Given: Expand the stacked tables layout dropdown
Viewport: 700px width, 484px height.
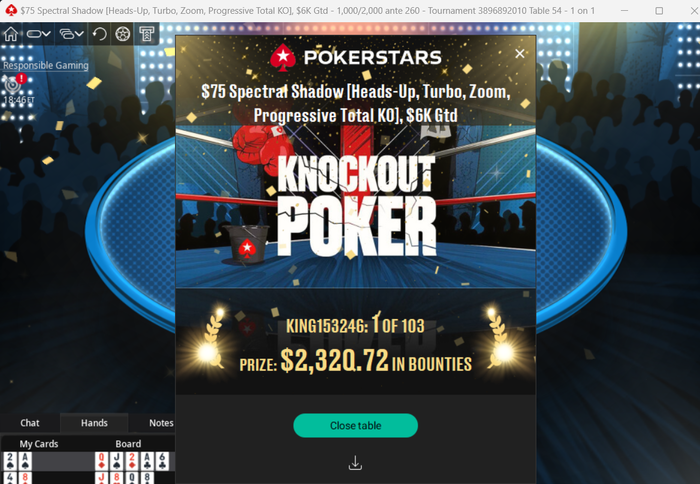Looking at the screenshot, I should pos(71,34).
